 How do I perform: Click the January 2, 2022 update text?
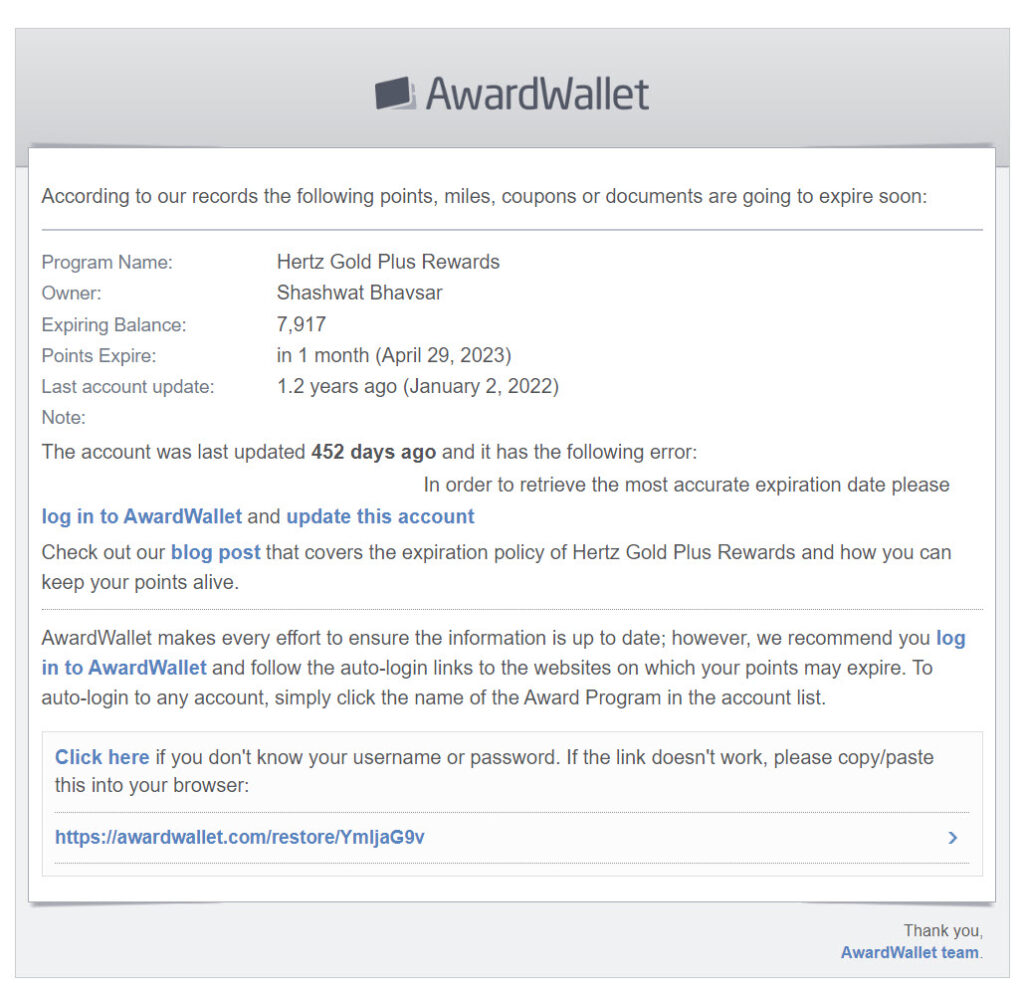click(480, 386)
